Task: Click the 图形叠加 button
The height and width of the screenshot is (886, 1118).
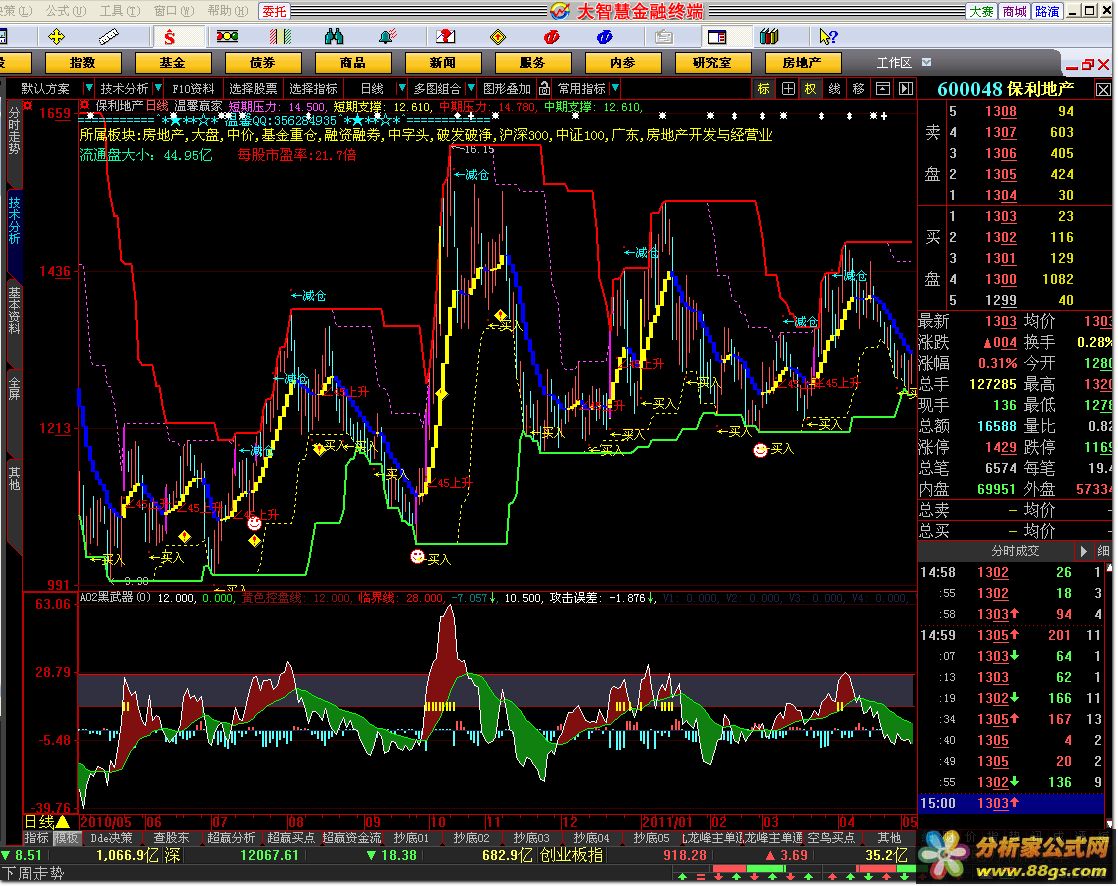Action: (507, 88)
